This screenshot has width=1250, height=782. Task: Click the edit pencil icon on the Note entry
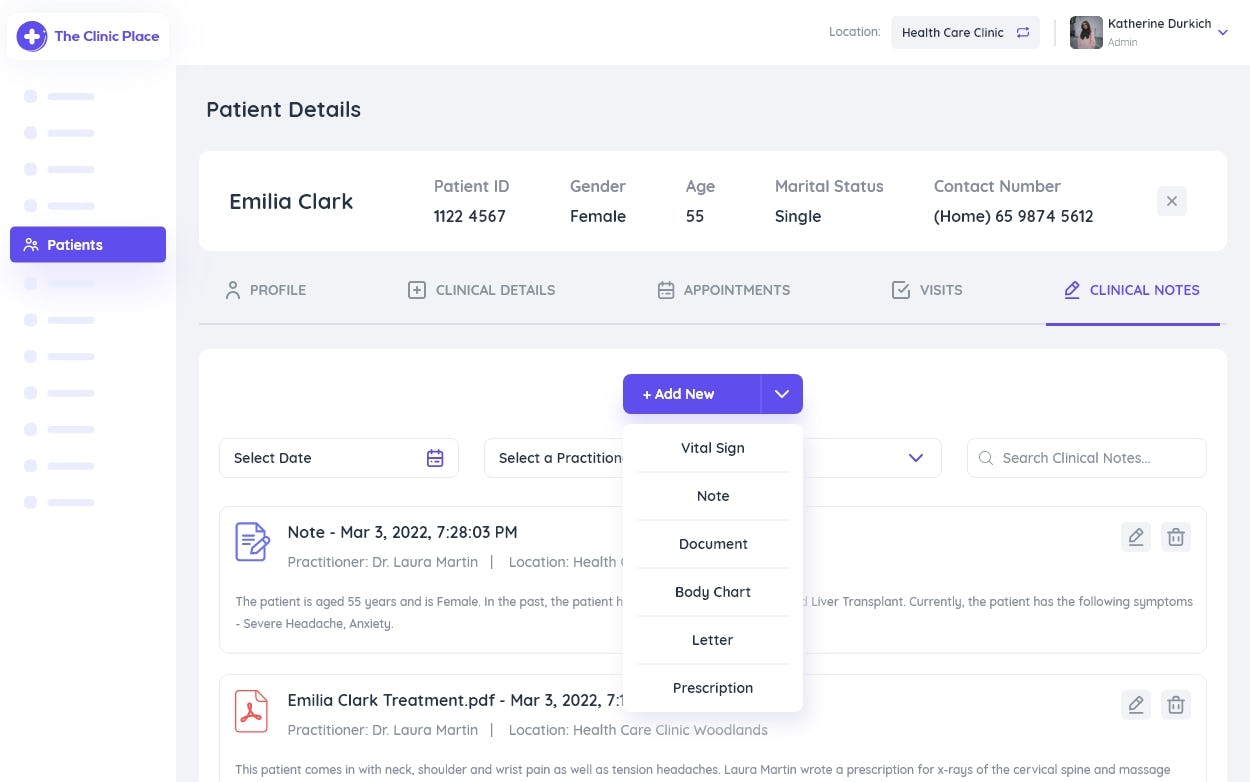click(x=1136, y=537)
